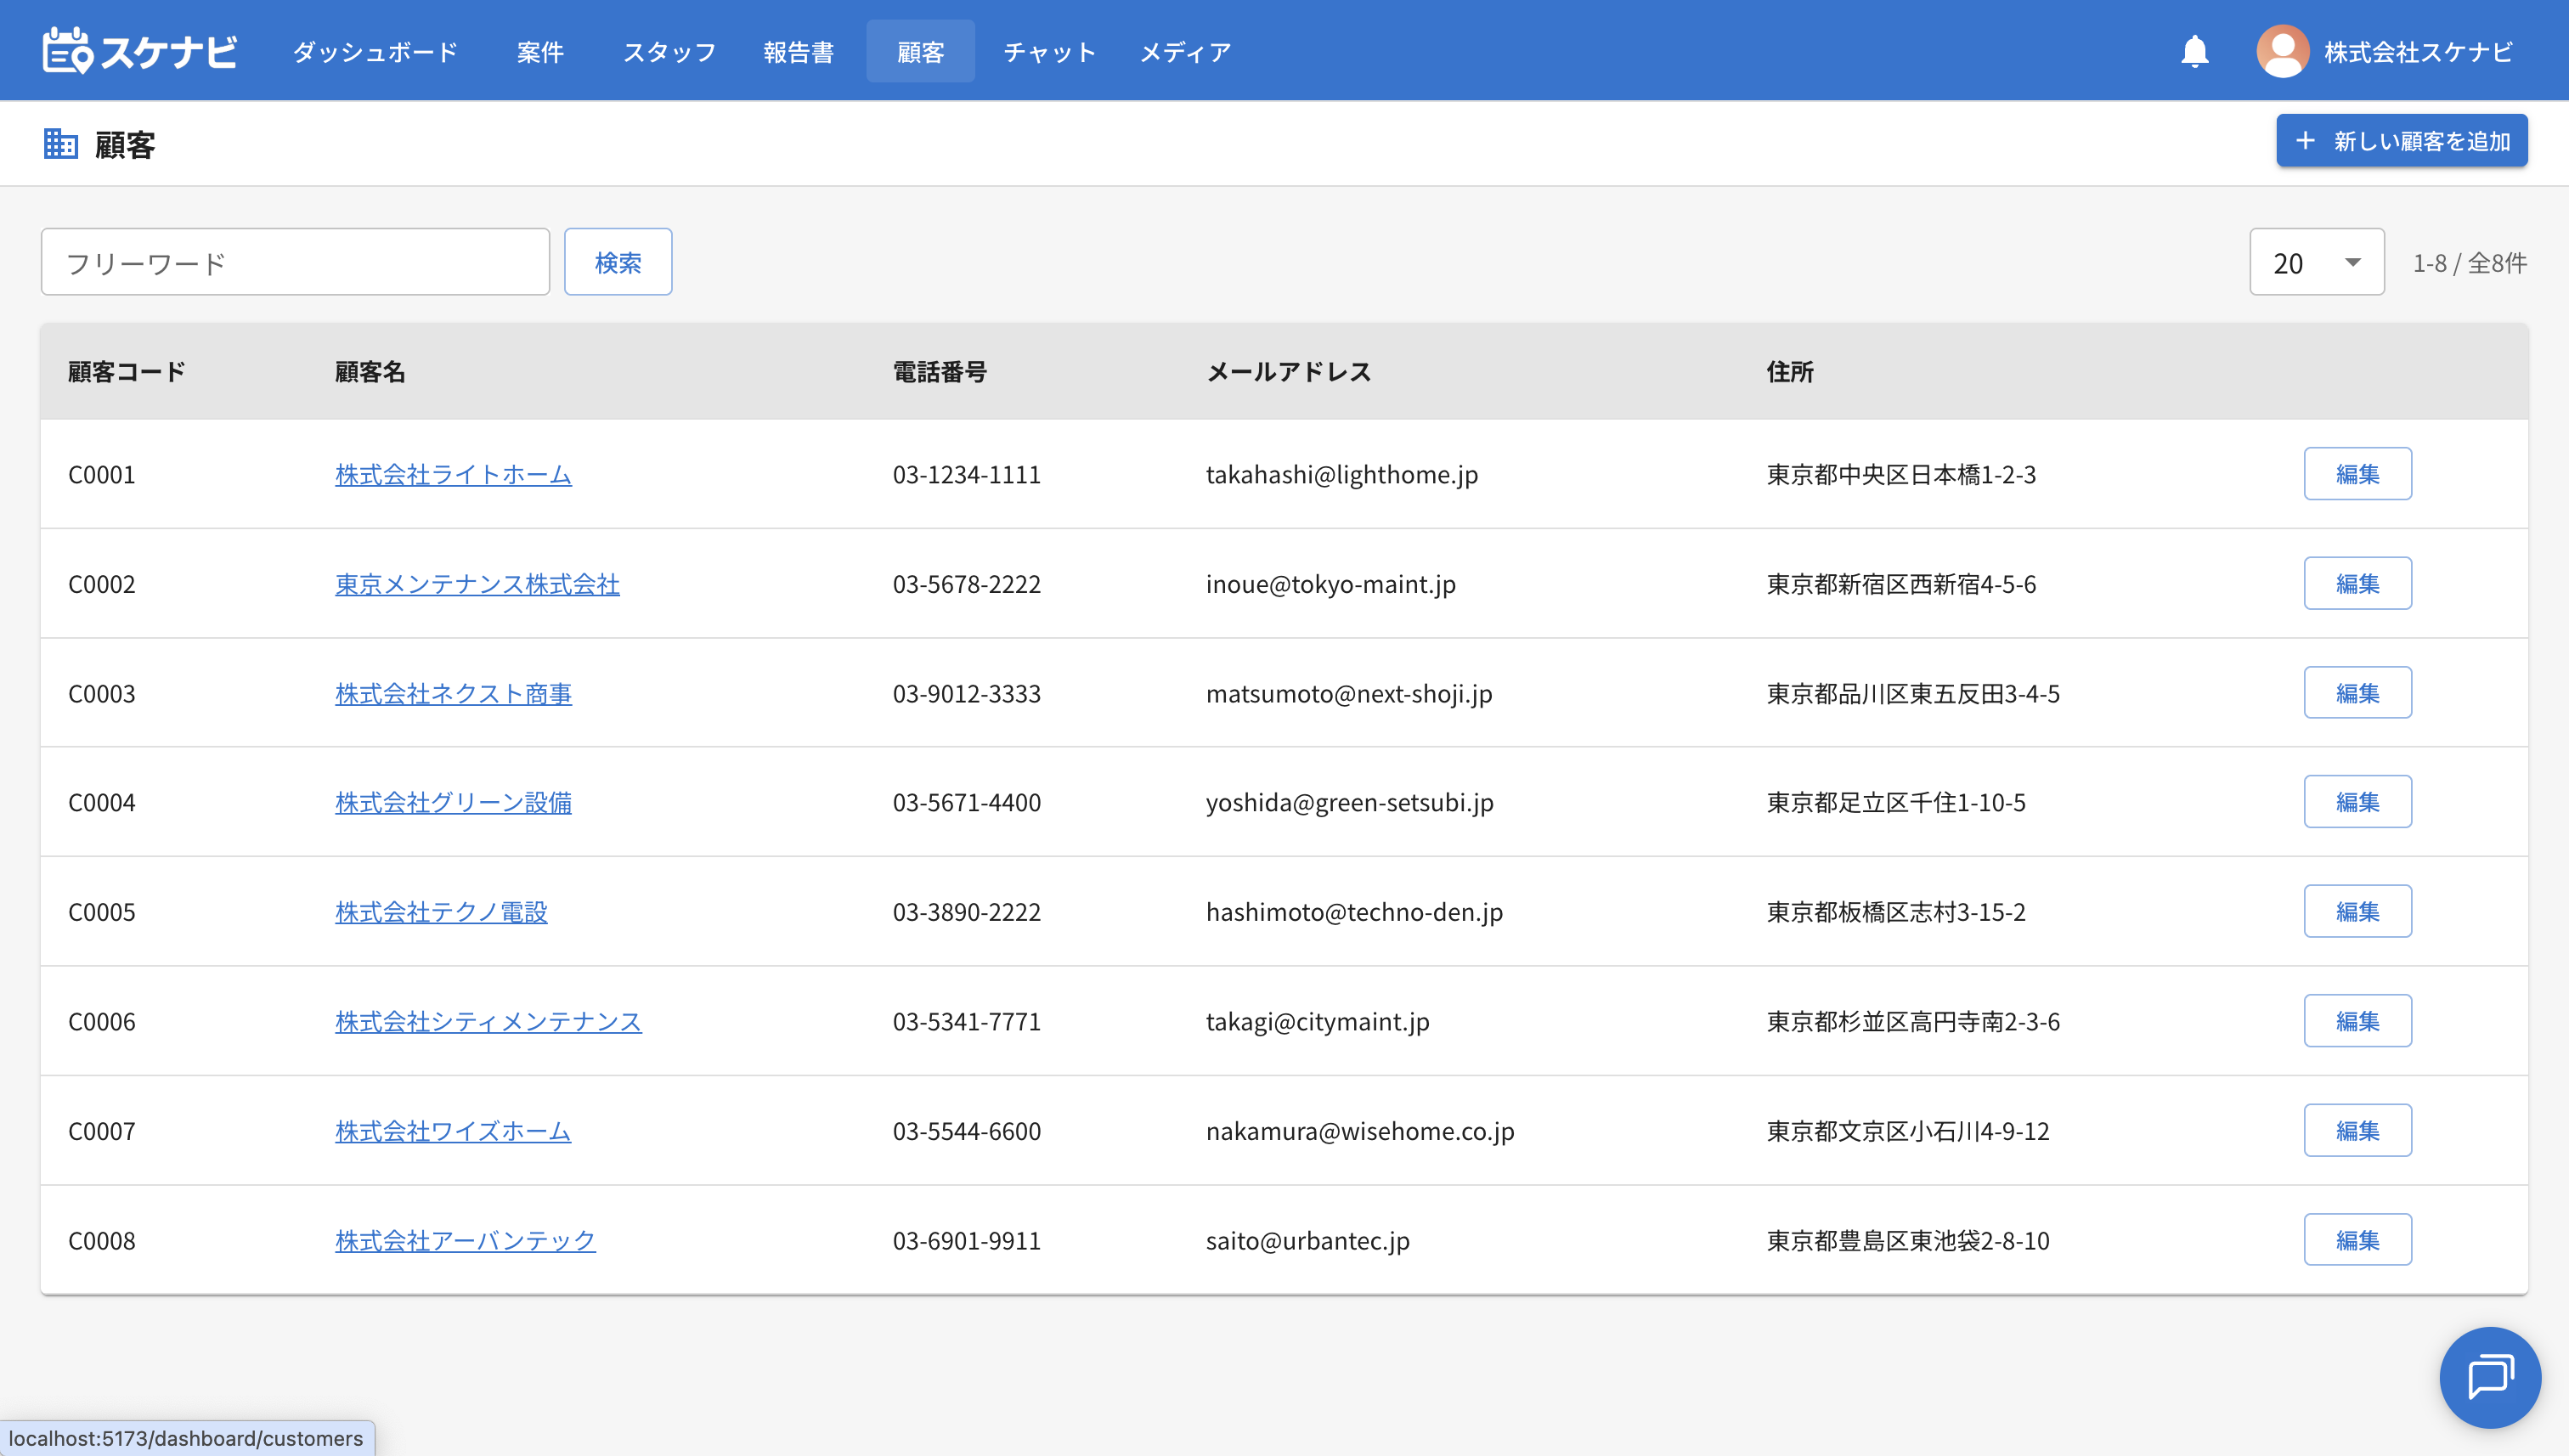
Task: Click the user avatar icon
Action: point(2282,51)
